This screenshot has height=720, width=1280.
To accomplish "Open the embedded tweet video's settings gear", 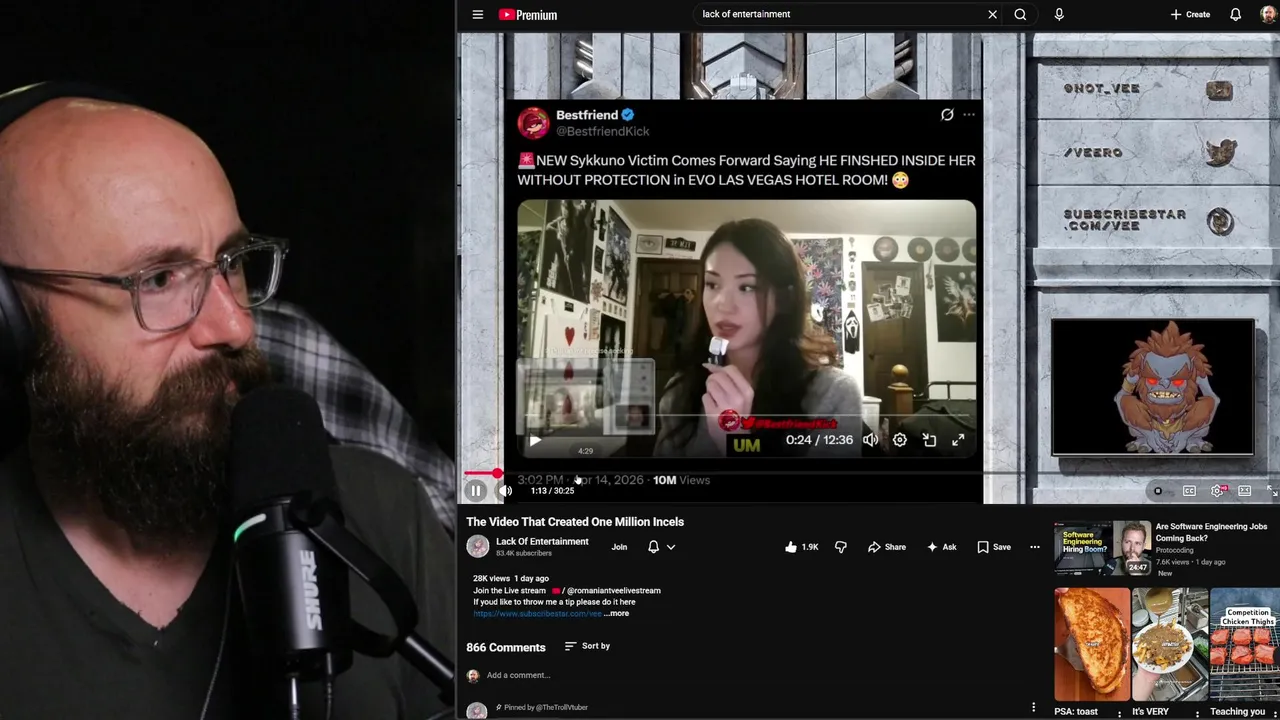I will click(x=900, y=440).
